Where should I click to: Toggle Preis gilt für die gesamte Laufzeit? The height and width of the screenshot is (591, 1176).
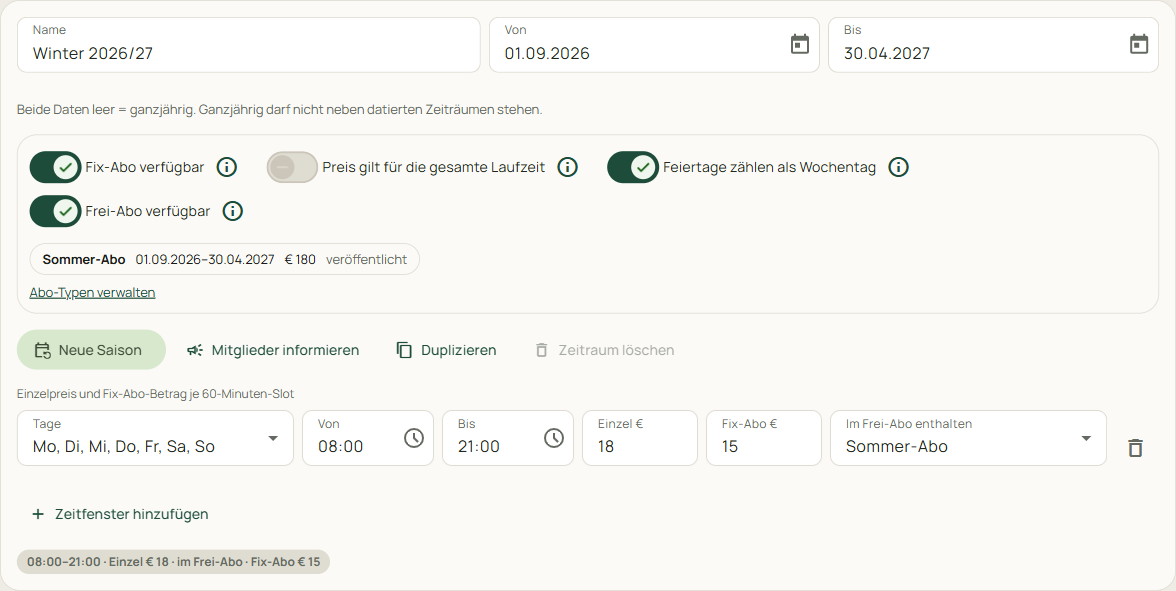(x=292, y=167)
